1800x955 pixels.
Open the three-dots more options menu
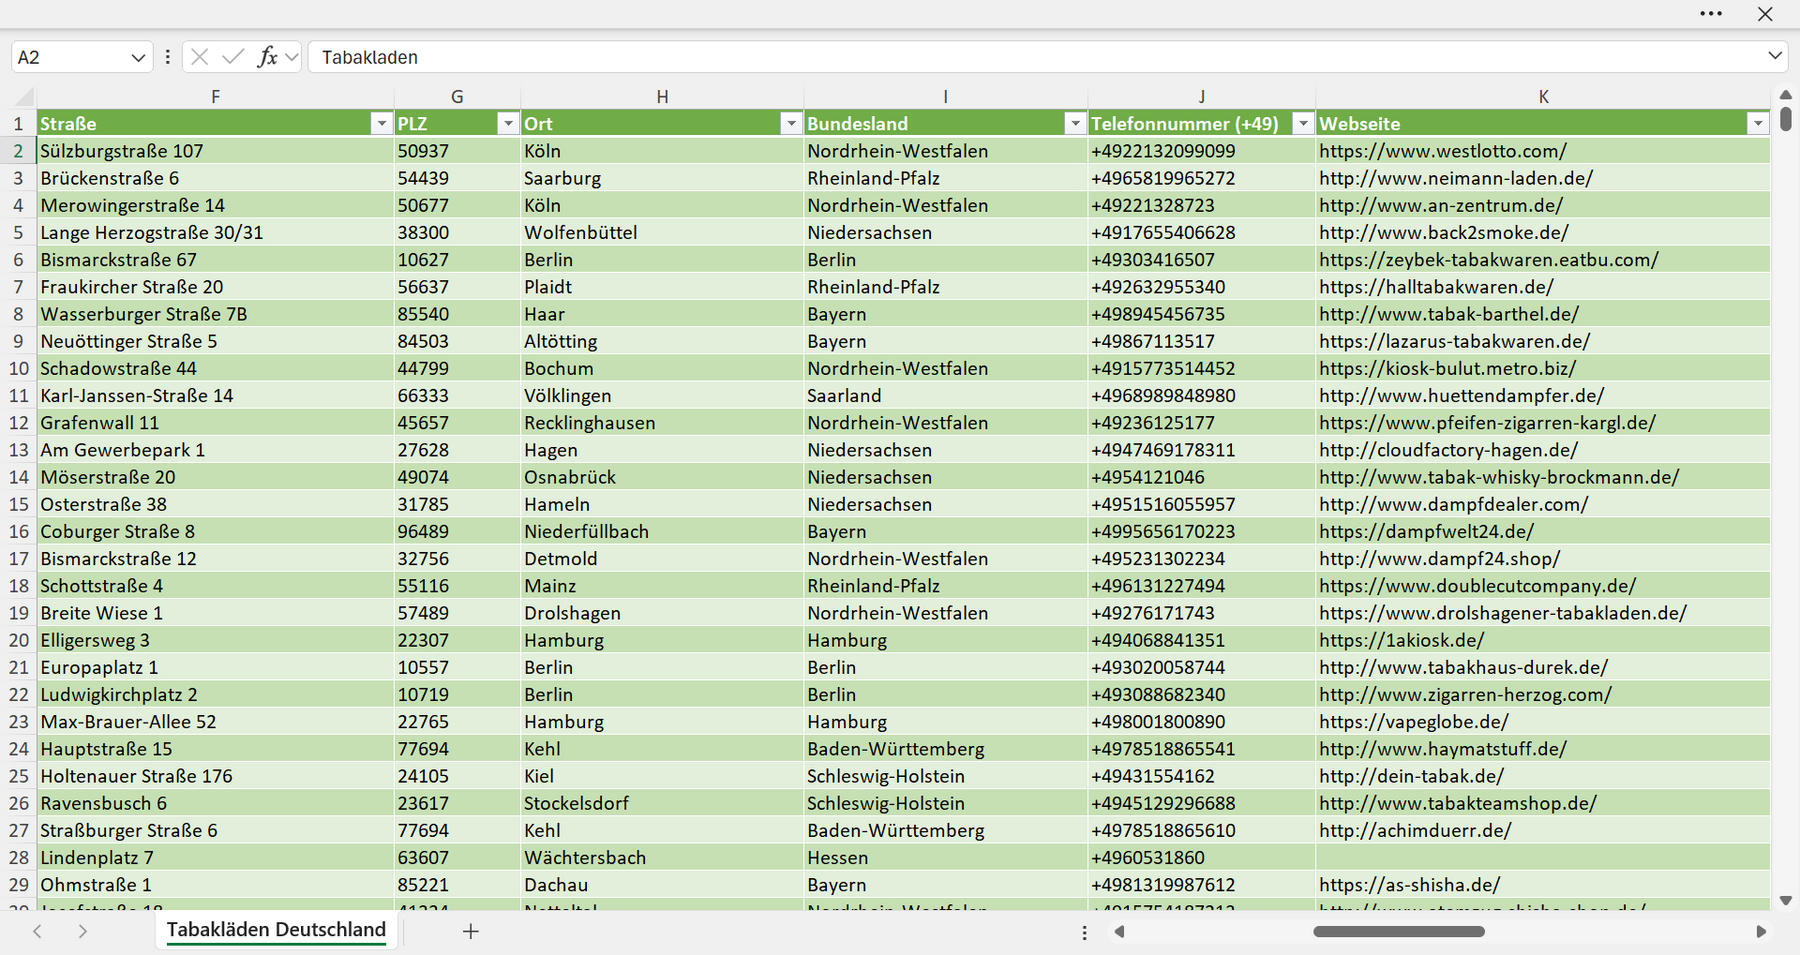click(1711, 14)
